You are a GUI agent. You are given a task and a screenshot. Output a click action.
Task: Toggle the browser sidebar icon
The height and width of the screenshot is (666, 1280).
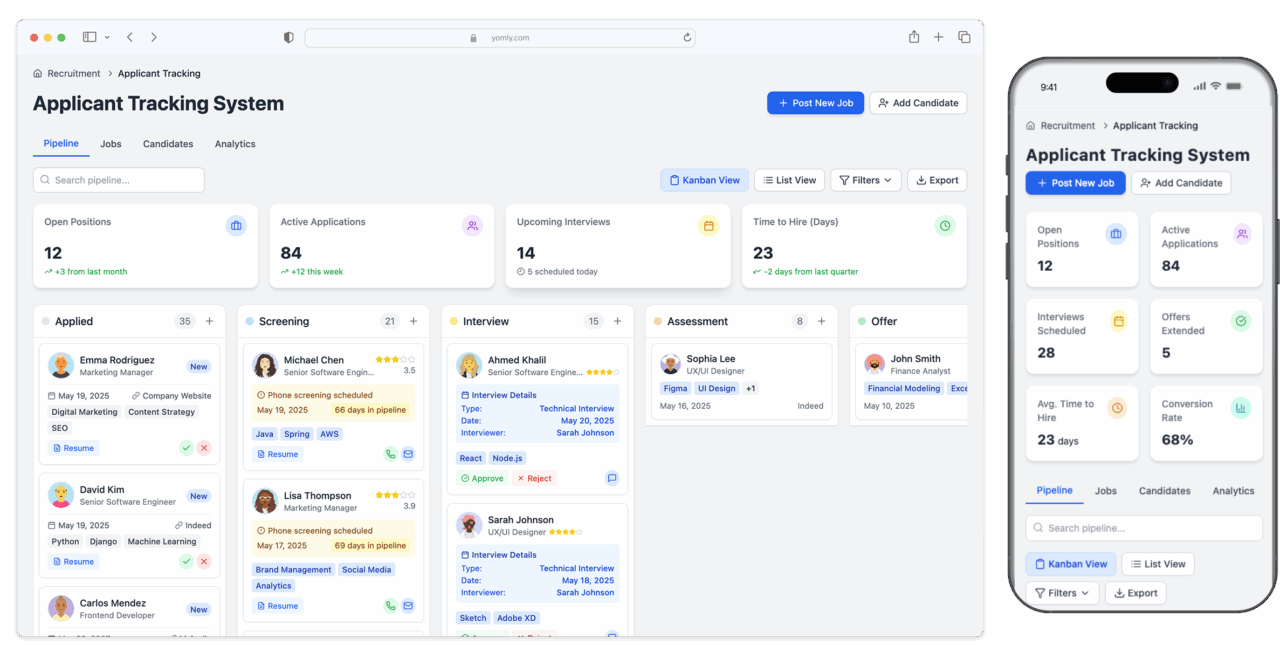coord(90,37)
